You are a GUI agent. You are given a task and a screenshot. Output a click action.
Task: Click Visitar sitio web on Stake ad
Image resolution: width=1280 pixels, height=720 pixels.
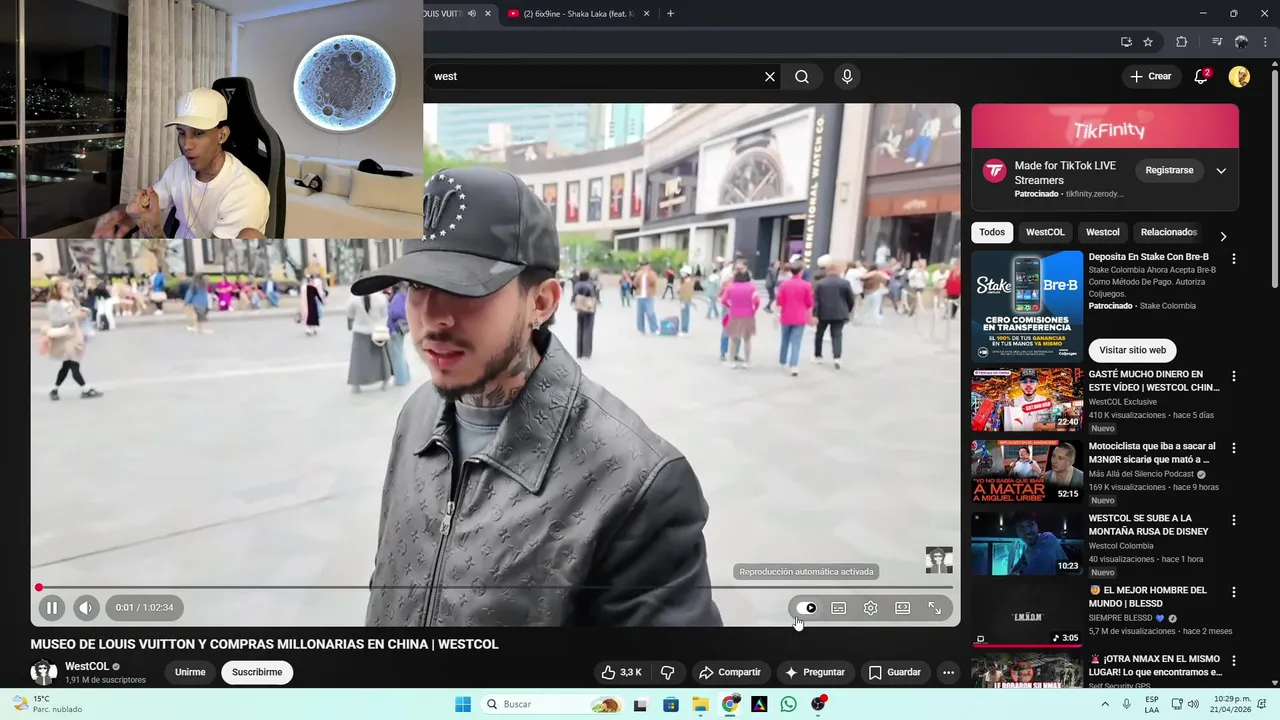pyautogui.click(x=1132, y=350)
